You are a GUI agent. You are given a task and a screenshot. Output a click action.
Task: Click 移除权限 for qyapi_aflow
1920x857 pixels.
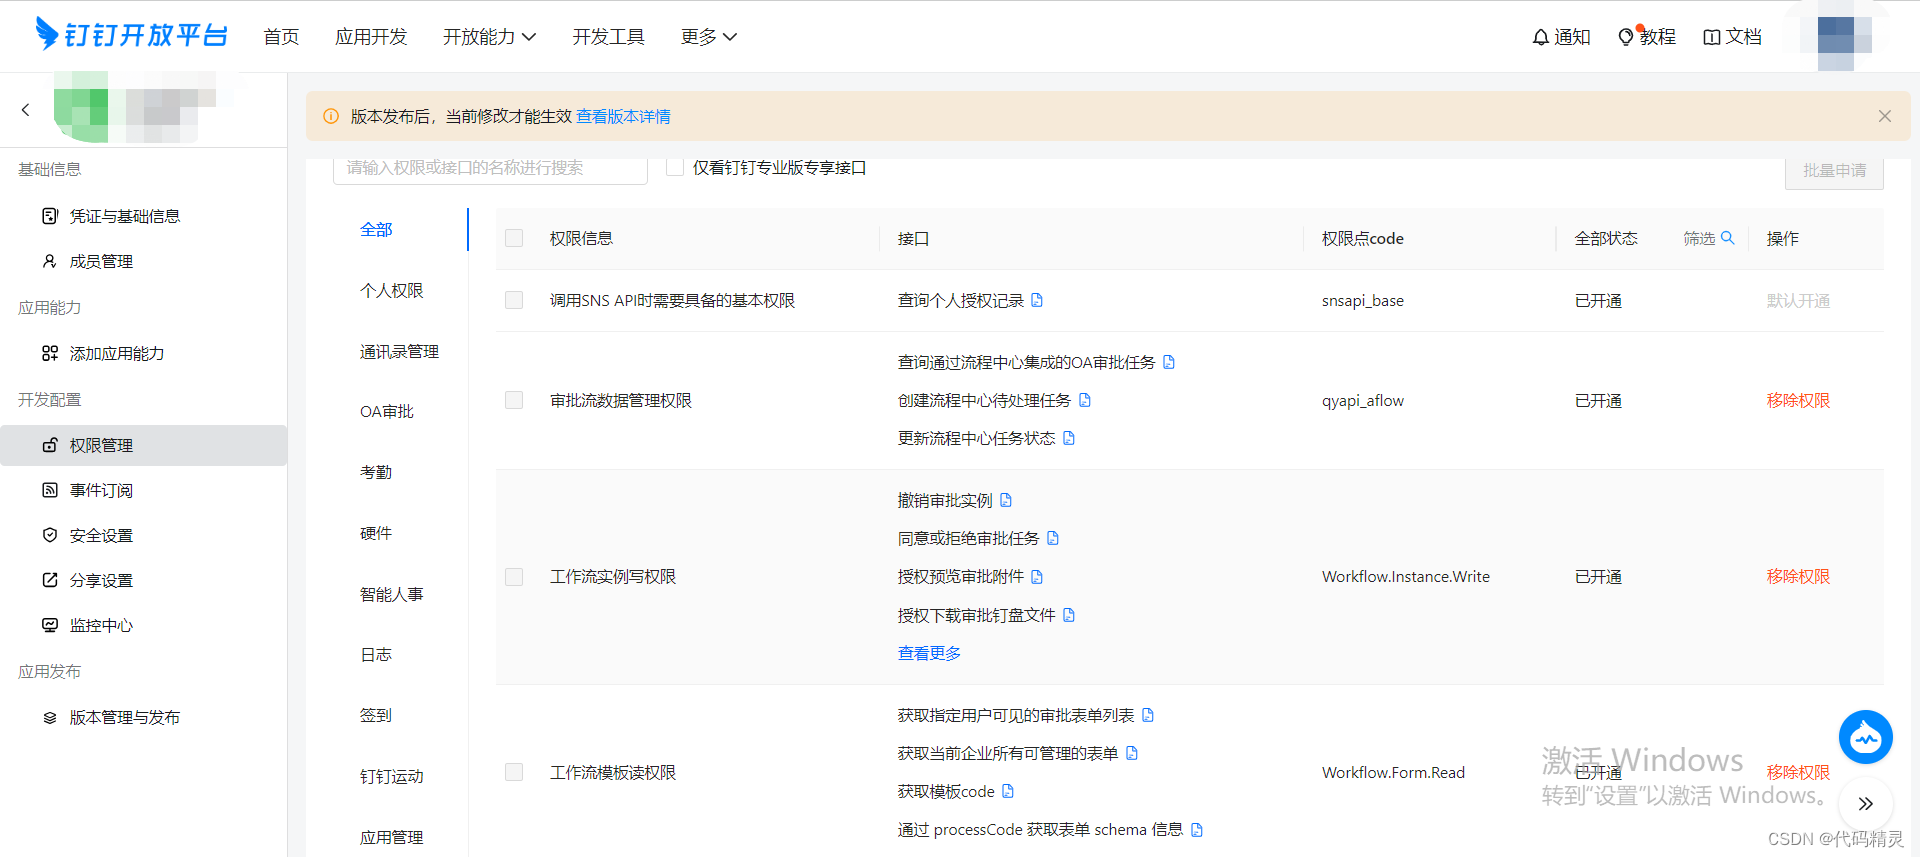[x=1798, y=400]
